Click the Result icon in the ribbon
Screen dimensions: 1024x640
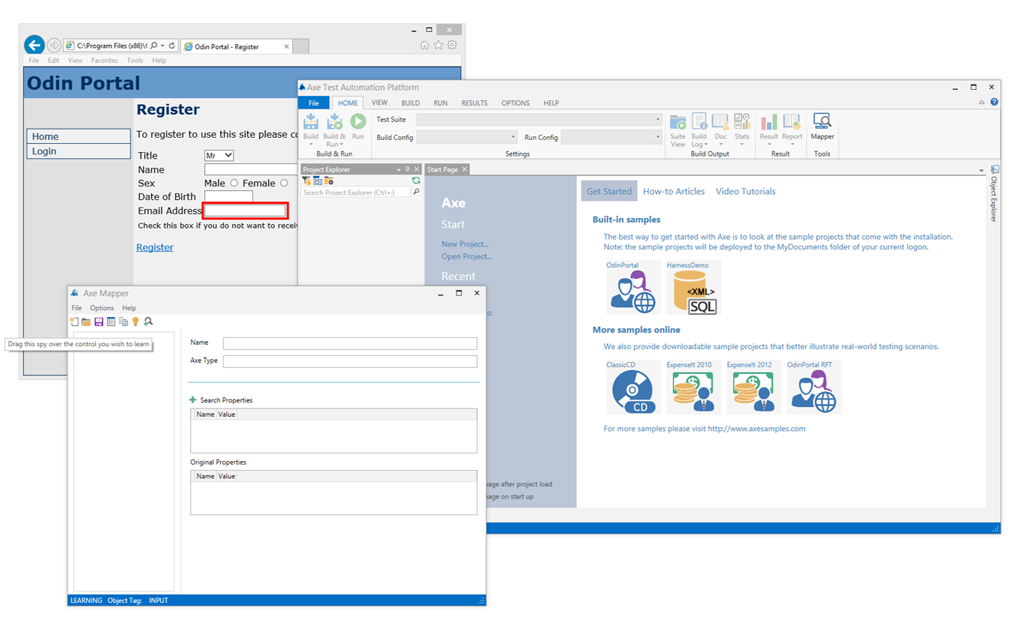pyautogui.click(x=770, y=122)
